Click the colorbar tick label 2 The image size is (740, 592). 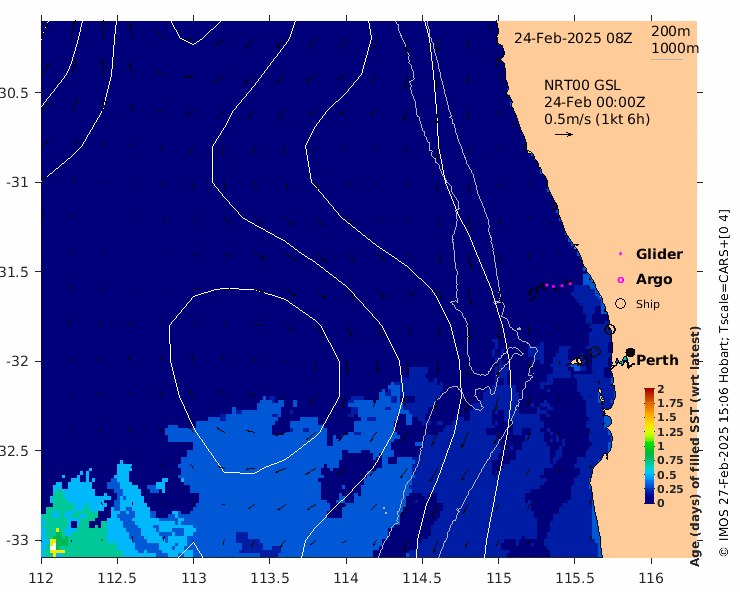tap(661, 389)
